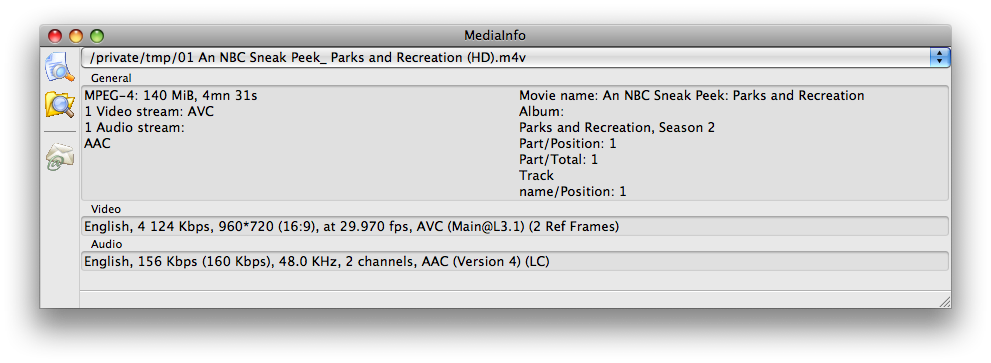Select the /private/tmp file path combo box

[515, 58]
